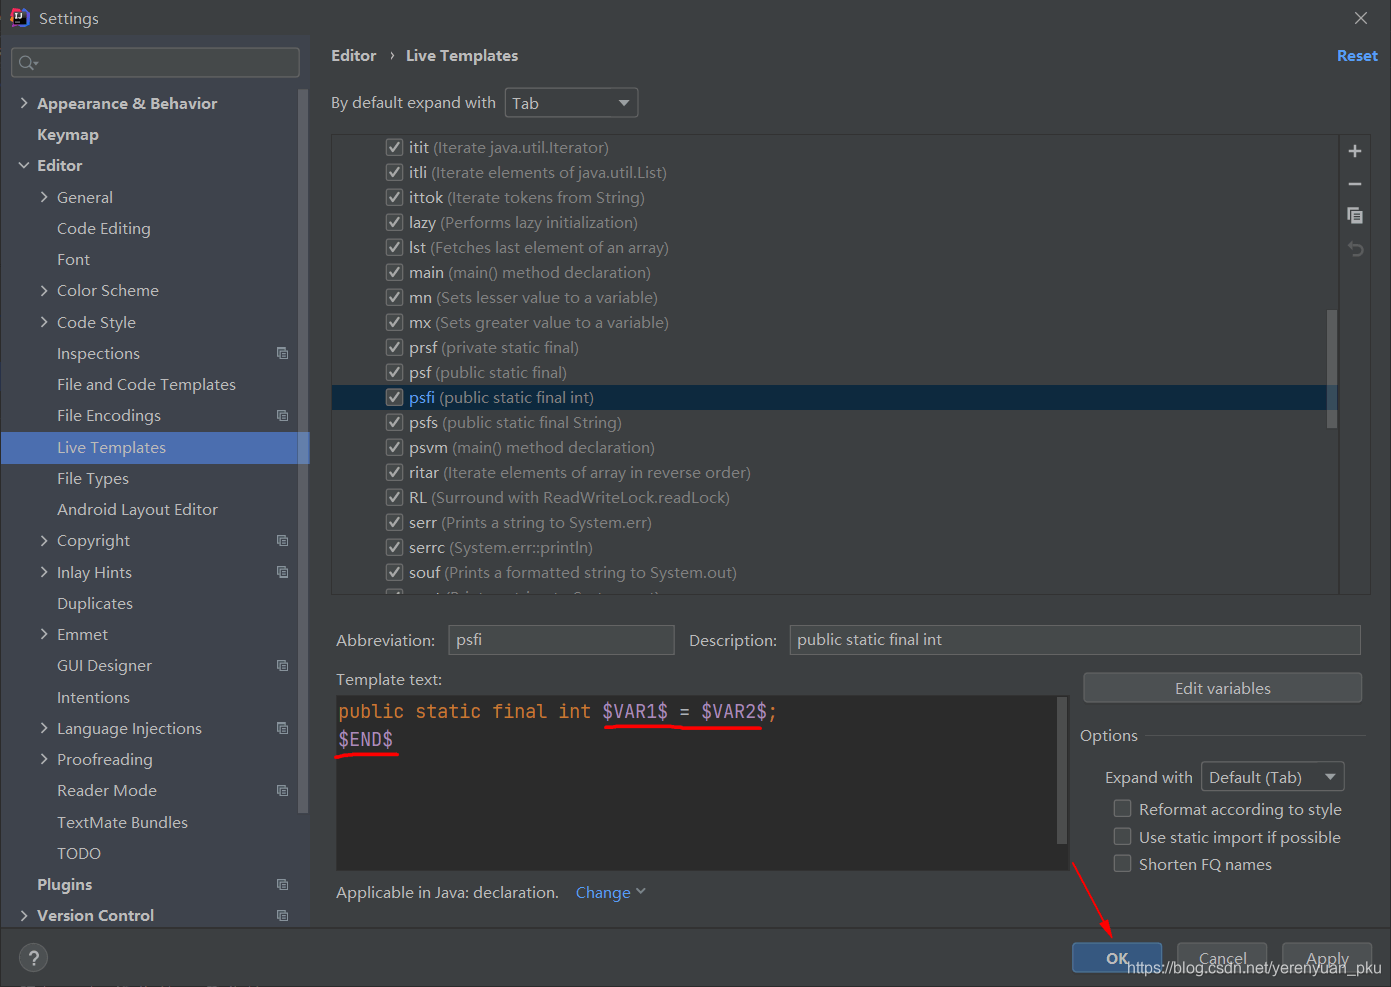Click project-level icon next to GUI Designer
The height and width of the screenshot is (987, 1391).
tap(282, 665)
